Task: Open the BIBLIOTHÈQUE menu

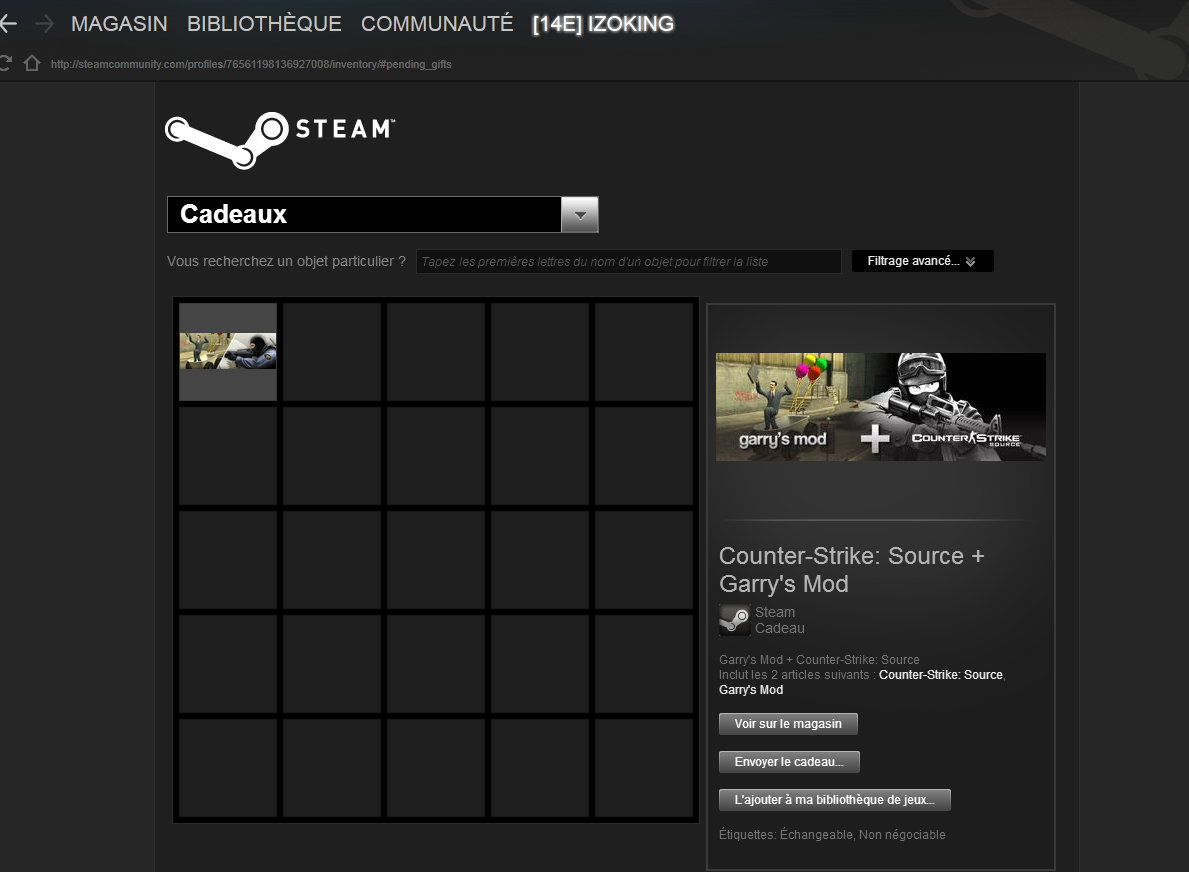Action: (264, 24)
